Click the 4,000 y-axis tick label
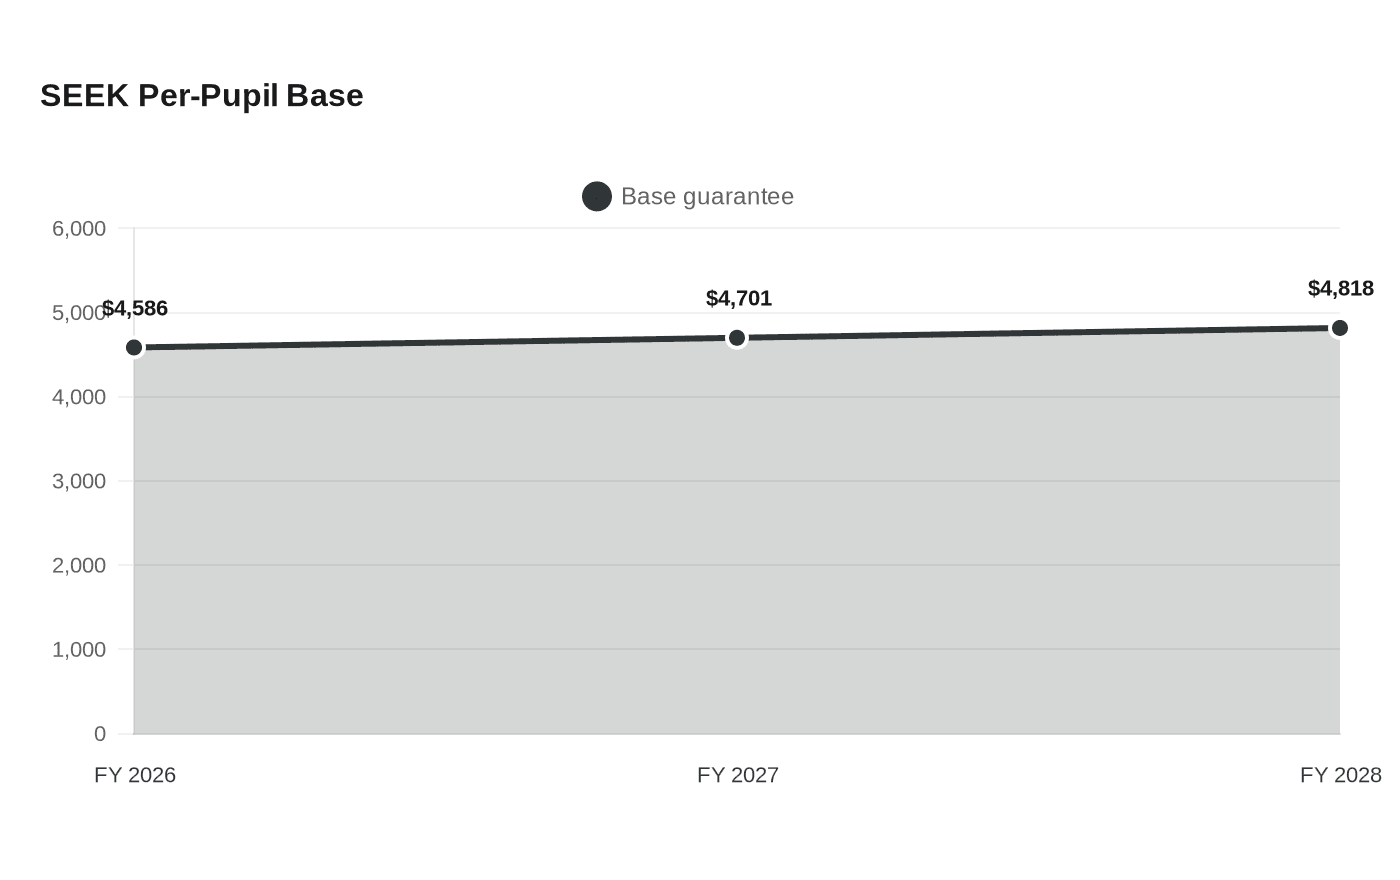Screen dimensions: 1400x880 (79, 397)
